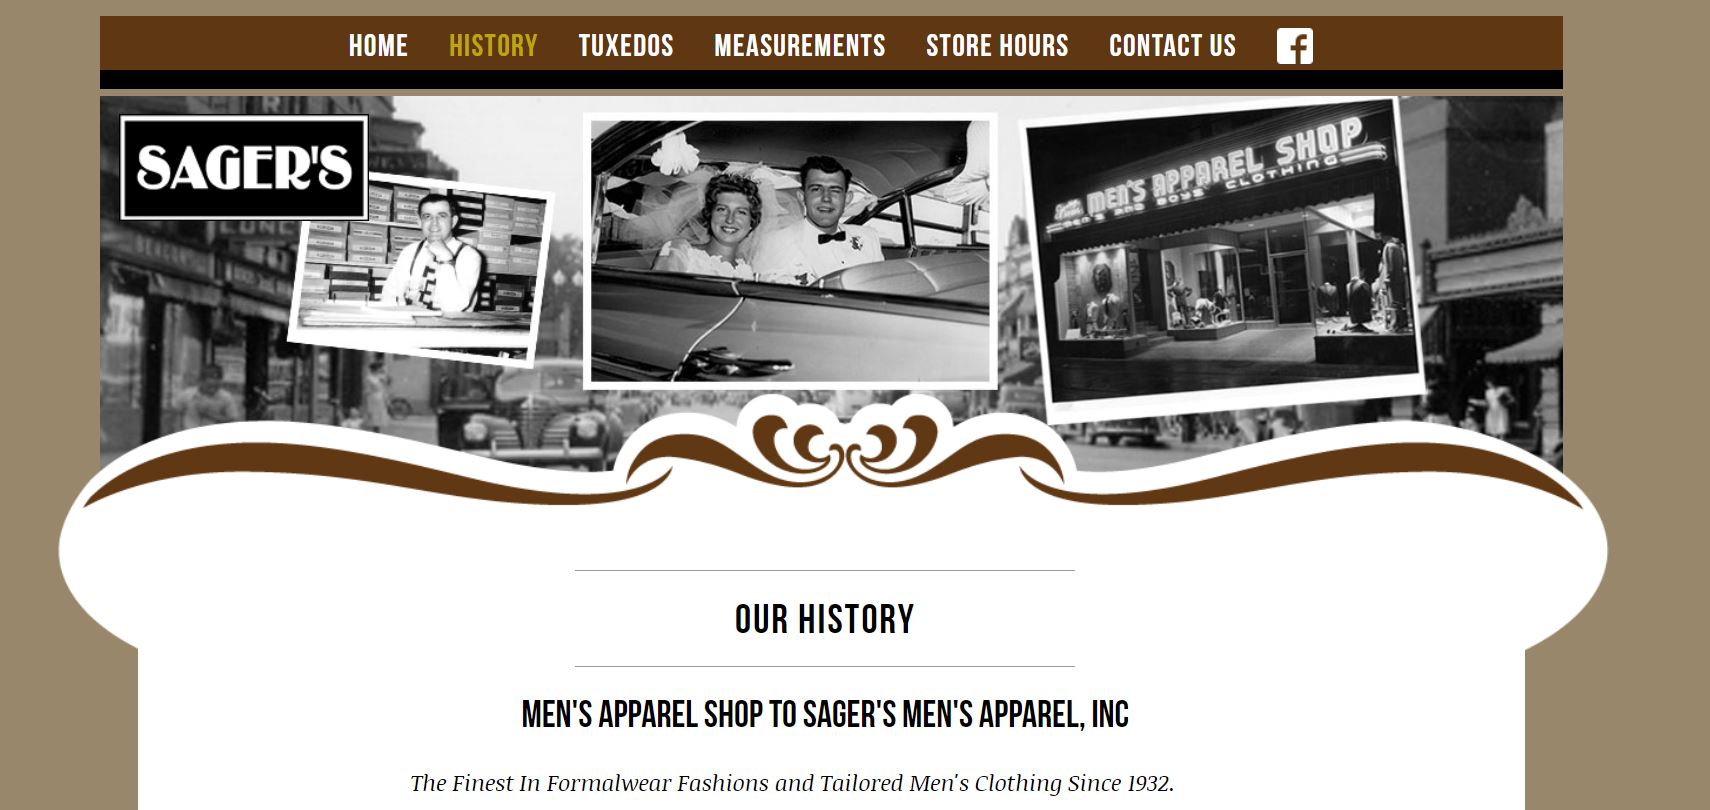Open the Facebook page icon
This screenshot has height=810, width=1710.
pyautogui.click(x=1294, y=46)
